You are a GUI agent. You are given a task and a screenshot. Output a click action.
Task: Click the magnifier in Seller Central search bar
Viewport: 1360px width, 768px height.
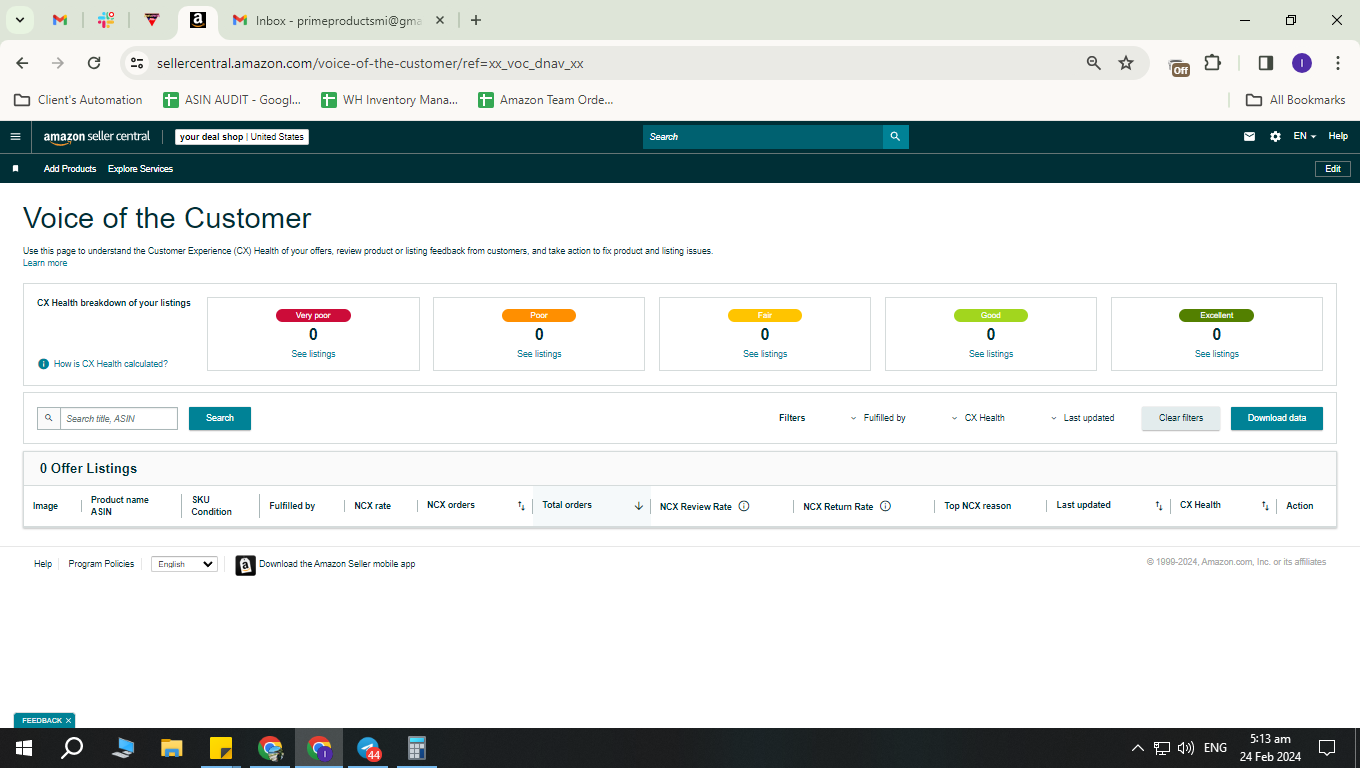click(895, 137)
